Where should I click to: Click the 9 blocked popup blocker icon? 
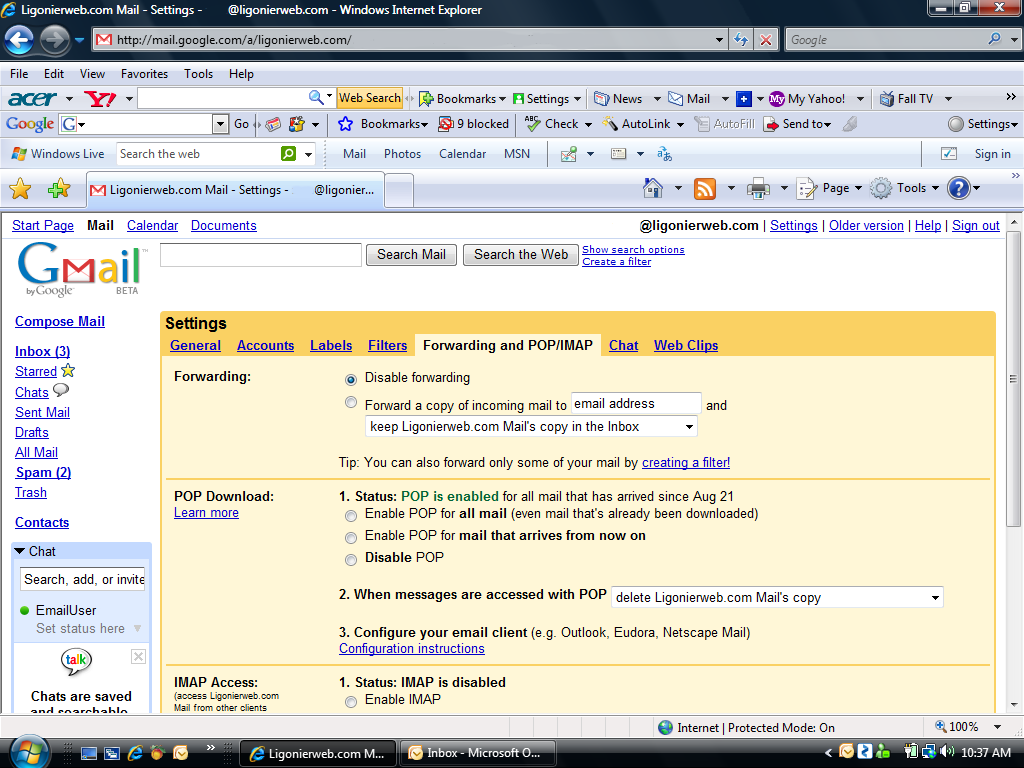click(x=445, y=124)
